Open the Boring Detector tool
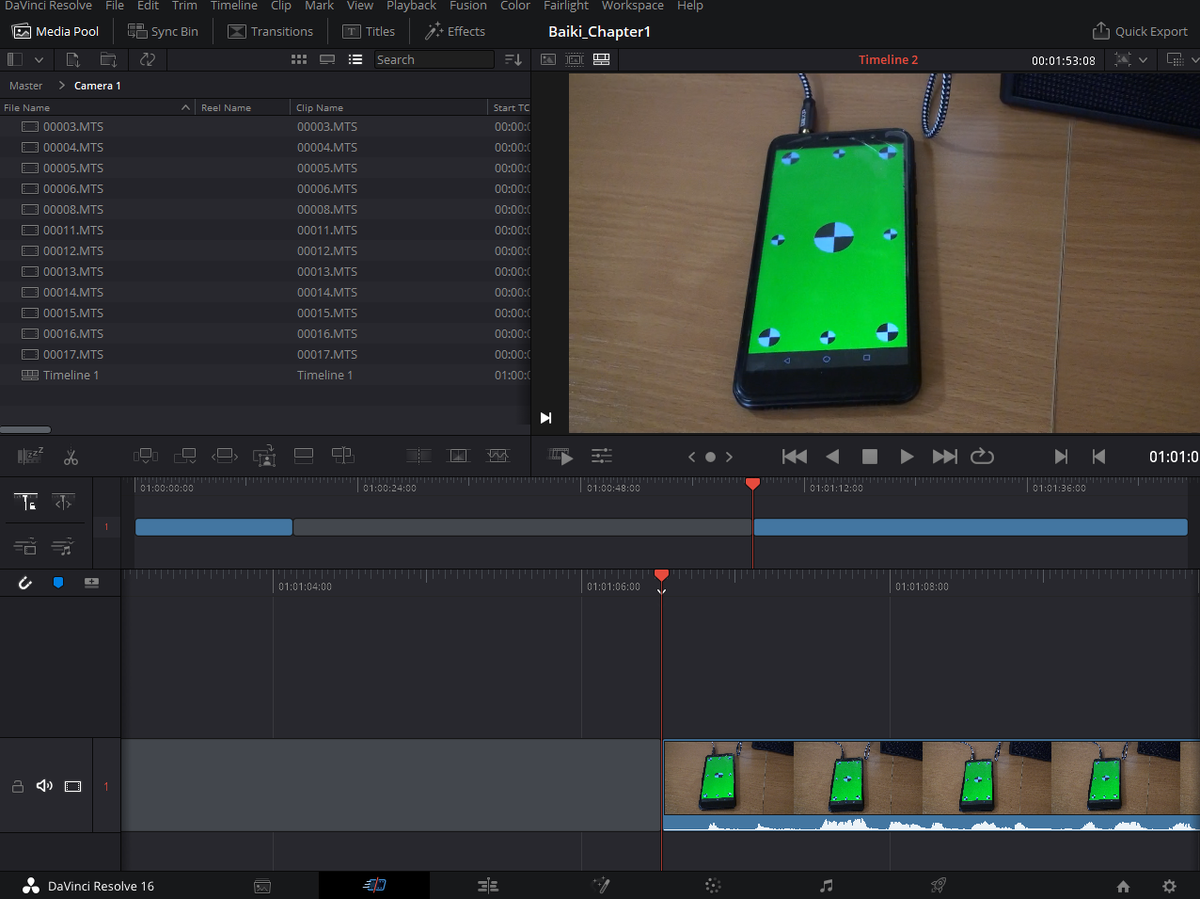 (31, 456)
